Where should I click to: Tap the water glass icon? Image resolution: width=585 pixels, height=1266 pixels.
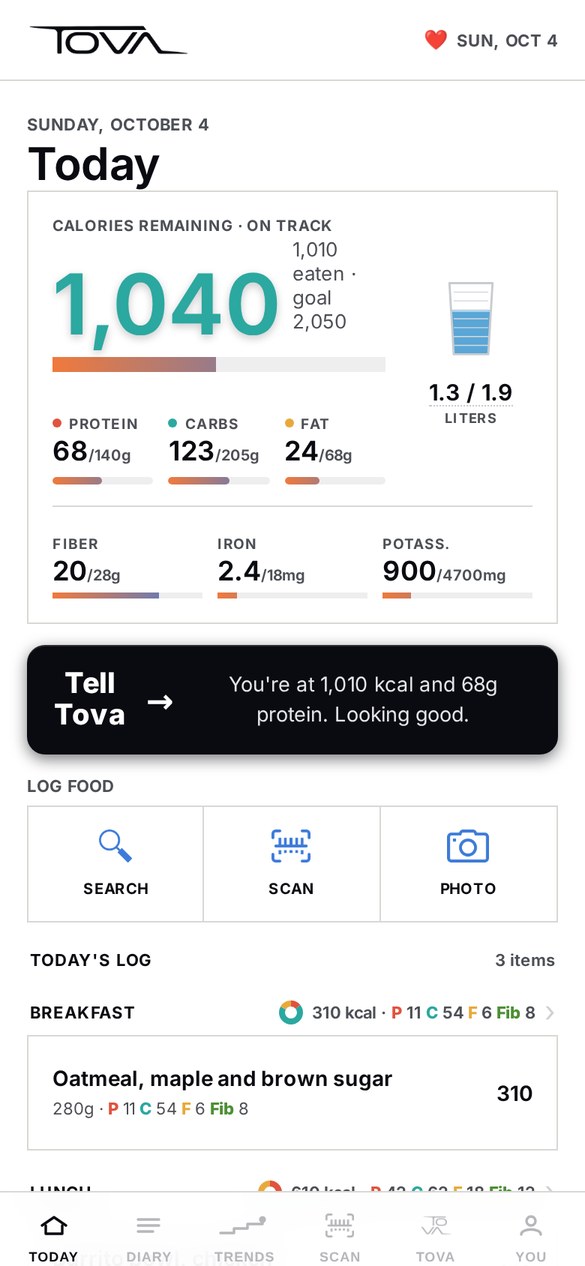(x=470, y=318)
